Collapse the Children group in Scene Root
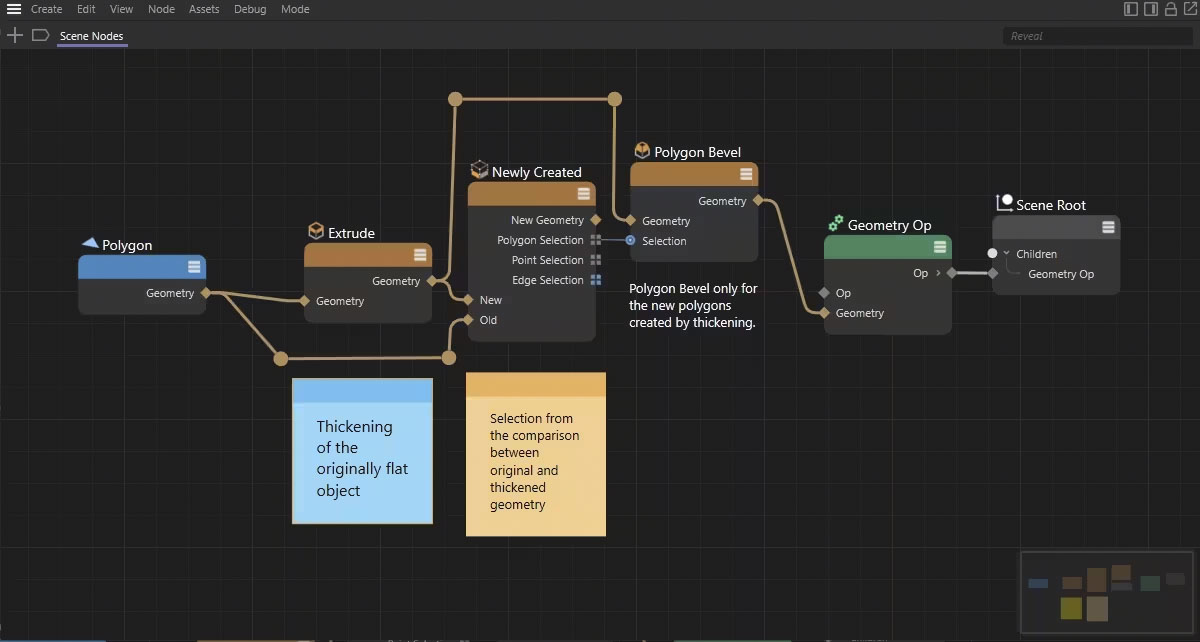Viewport: 1200px width, 642px height. 1007,254
